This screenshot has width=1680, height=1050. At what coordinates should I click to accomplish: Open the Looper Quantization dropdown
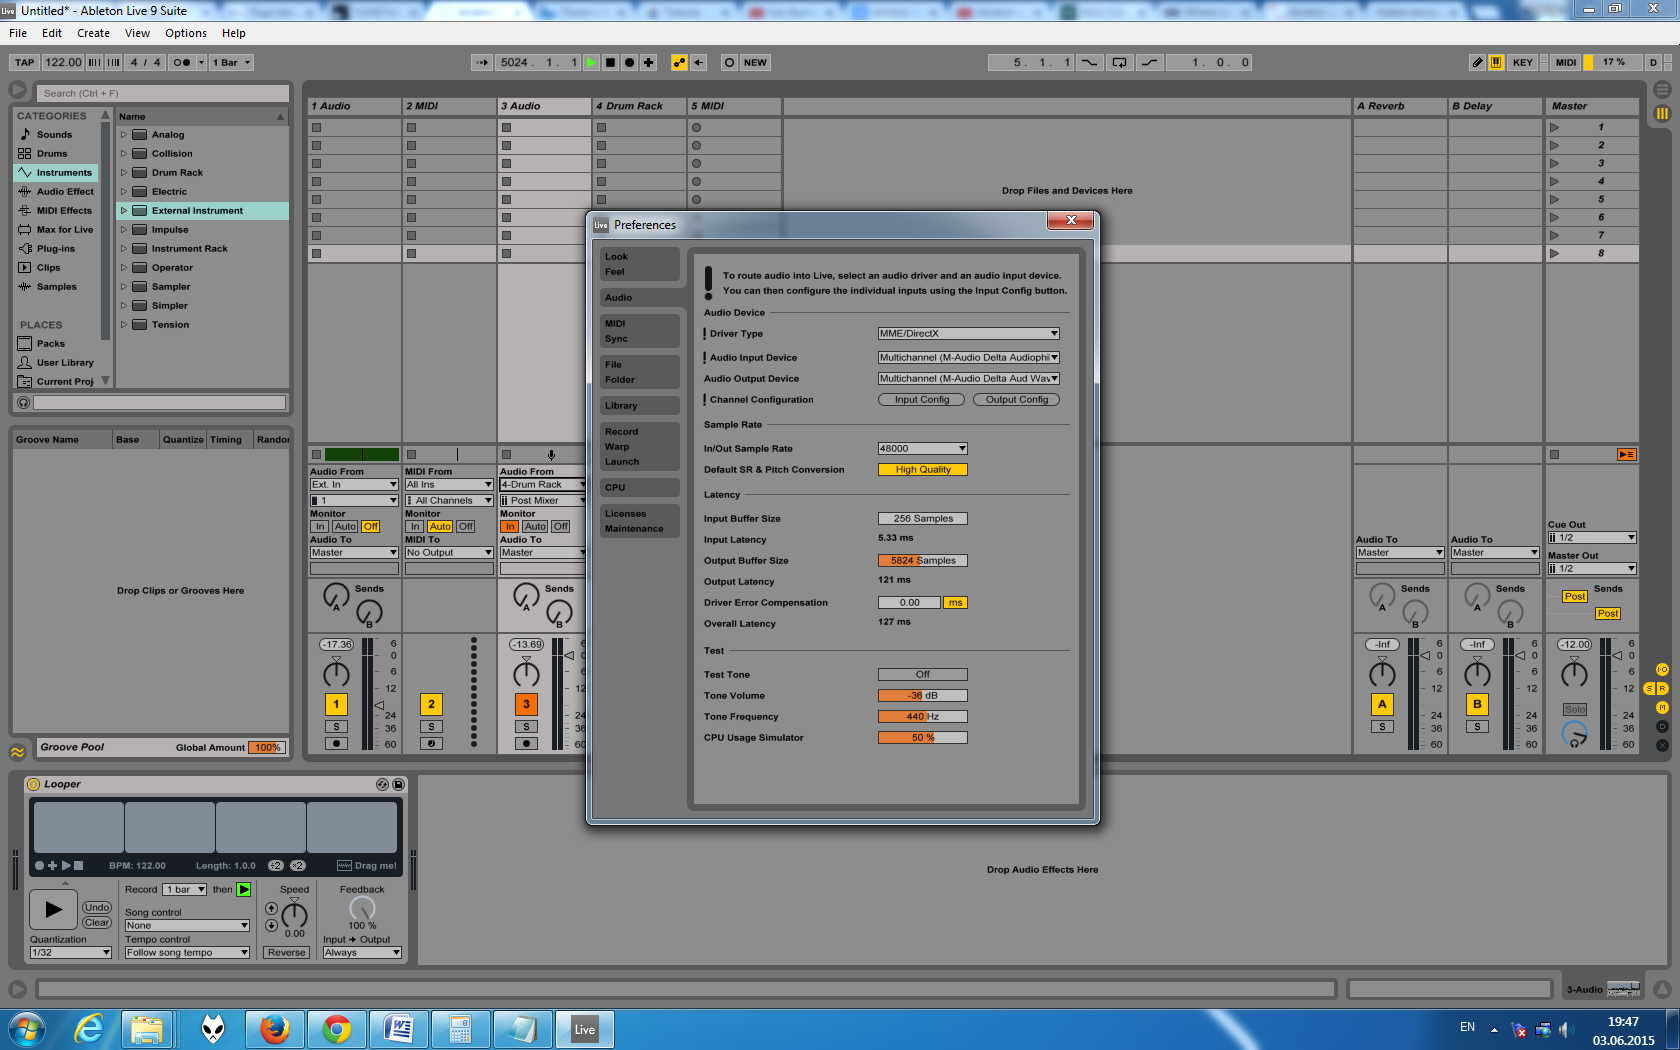[70, 953]
